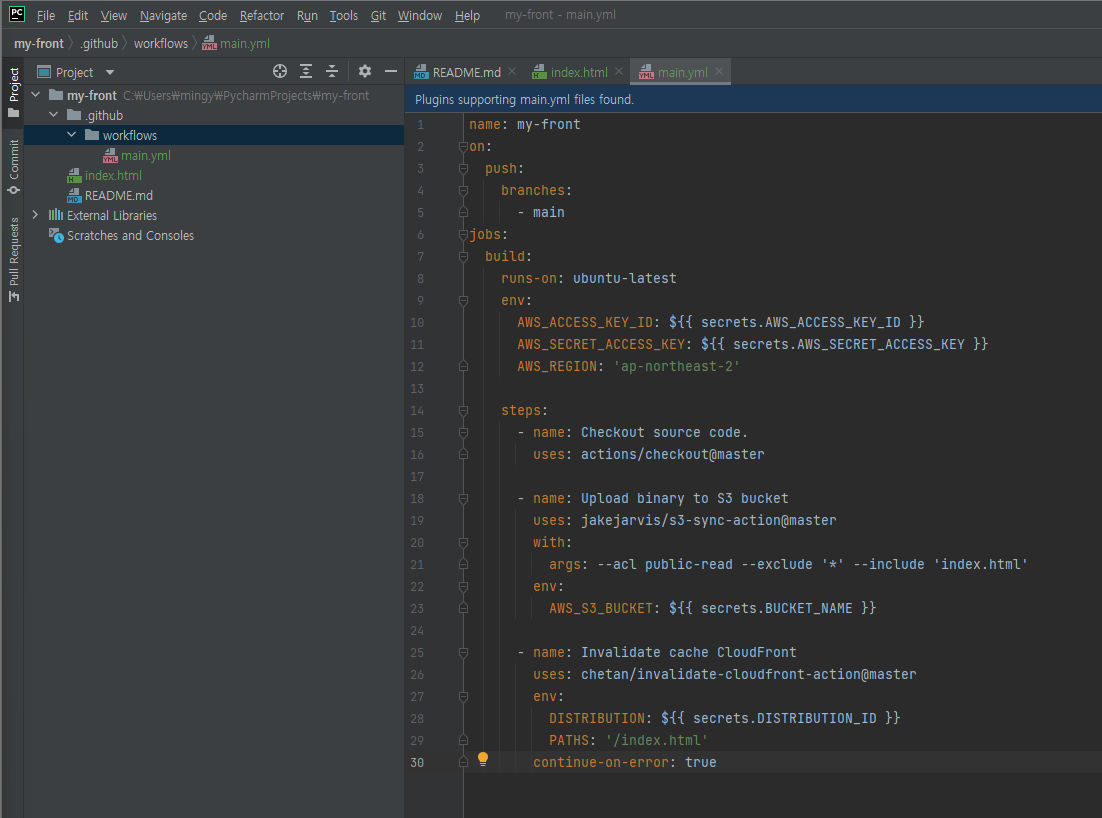Open the Run menu

(307, 15)
